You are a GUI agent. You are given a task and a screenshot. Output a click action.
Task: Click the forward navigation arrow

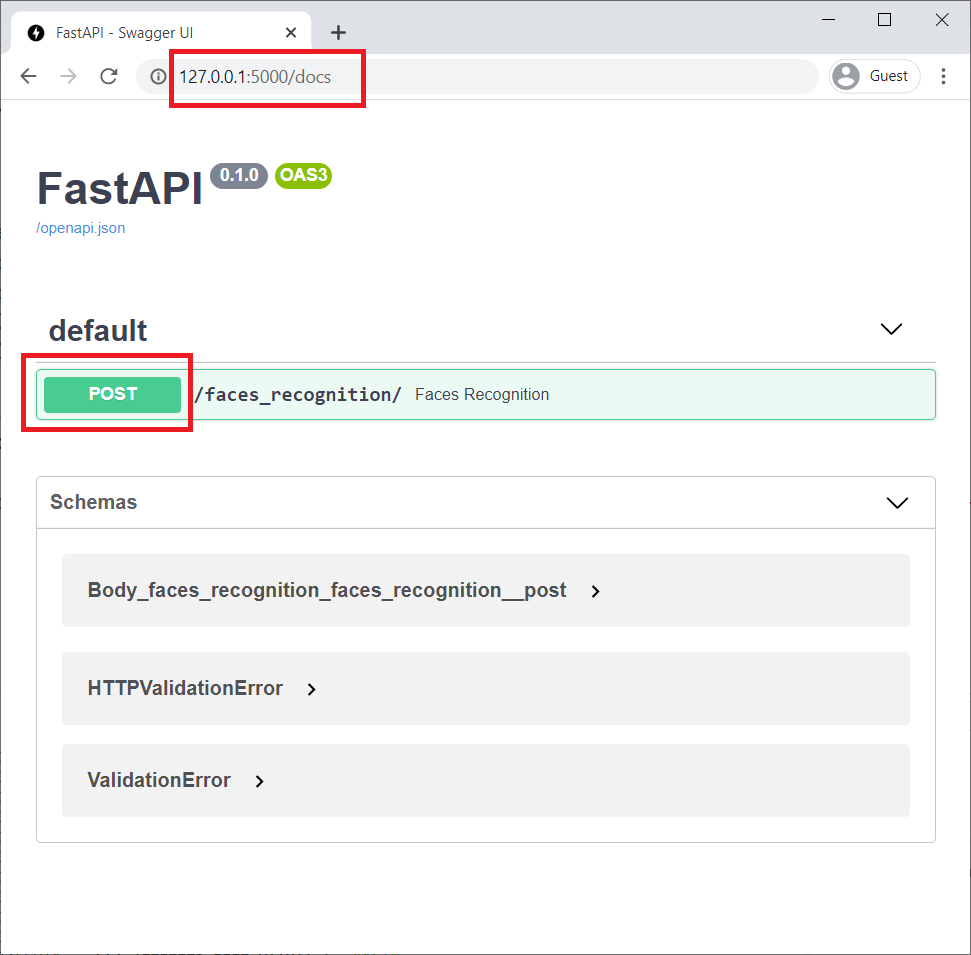point(68,75)
